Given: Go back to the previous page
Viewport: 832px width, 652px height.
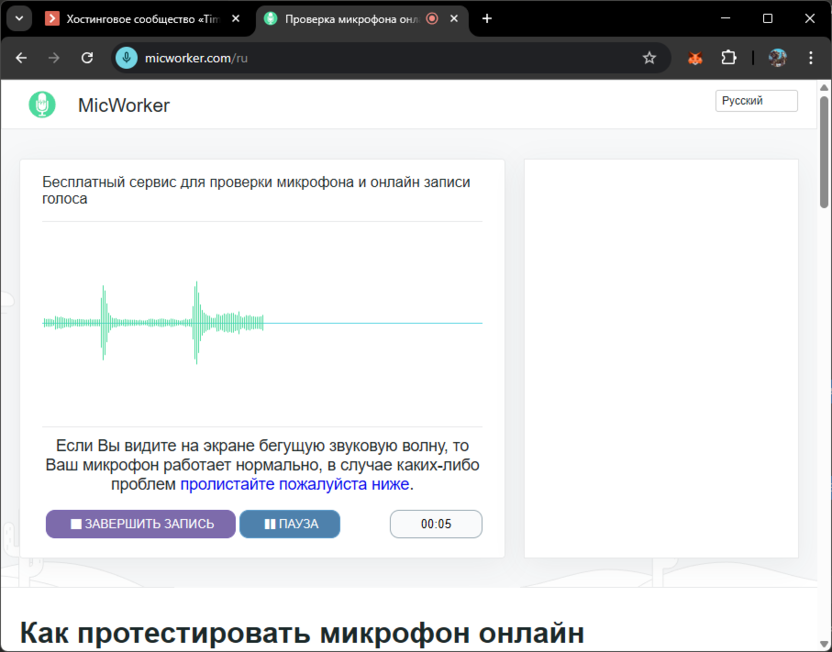Looking at the screenshot, I should (x=21, y=58).
